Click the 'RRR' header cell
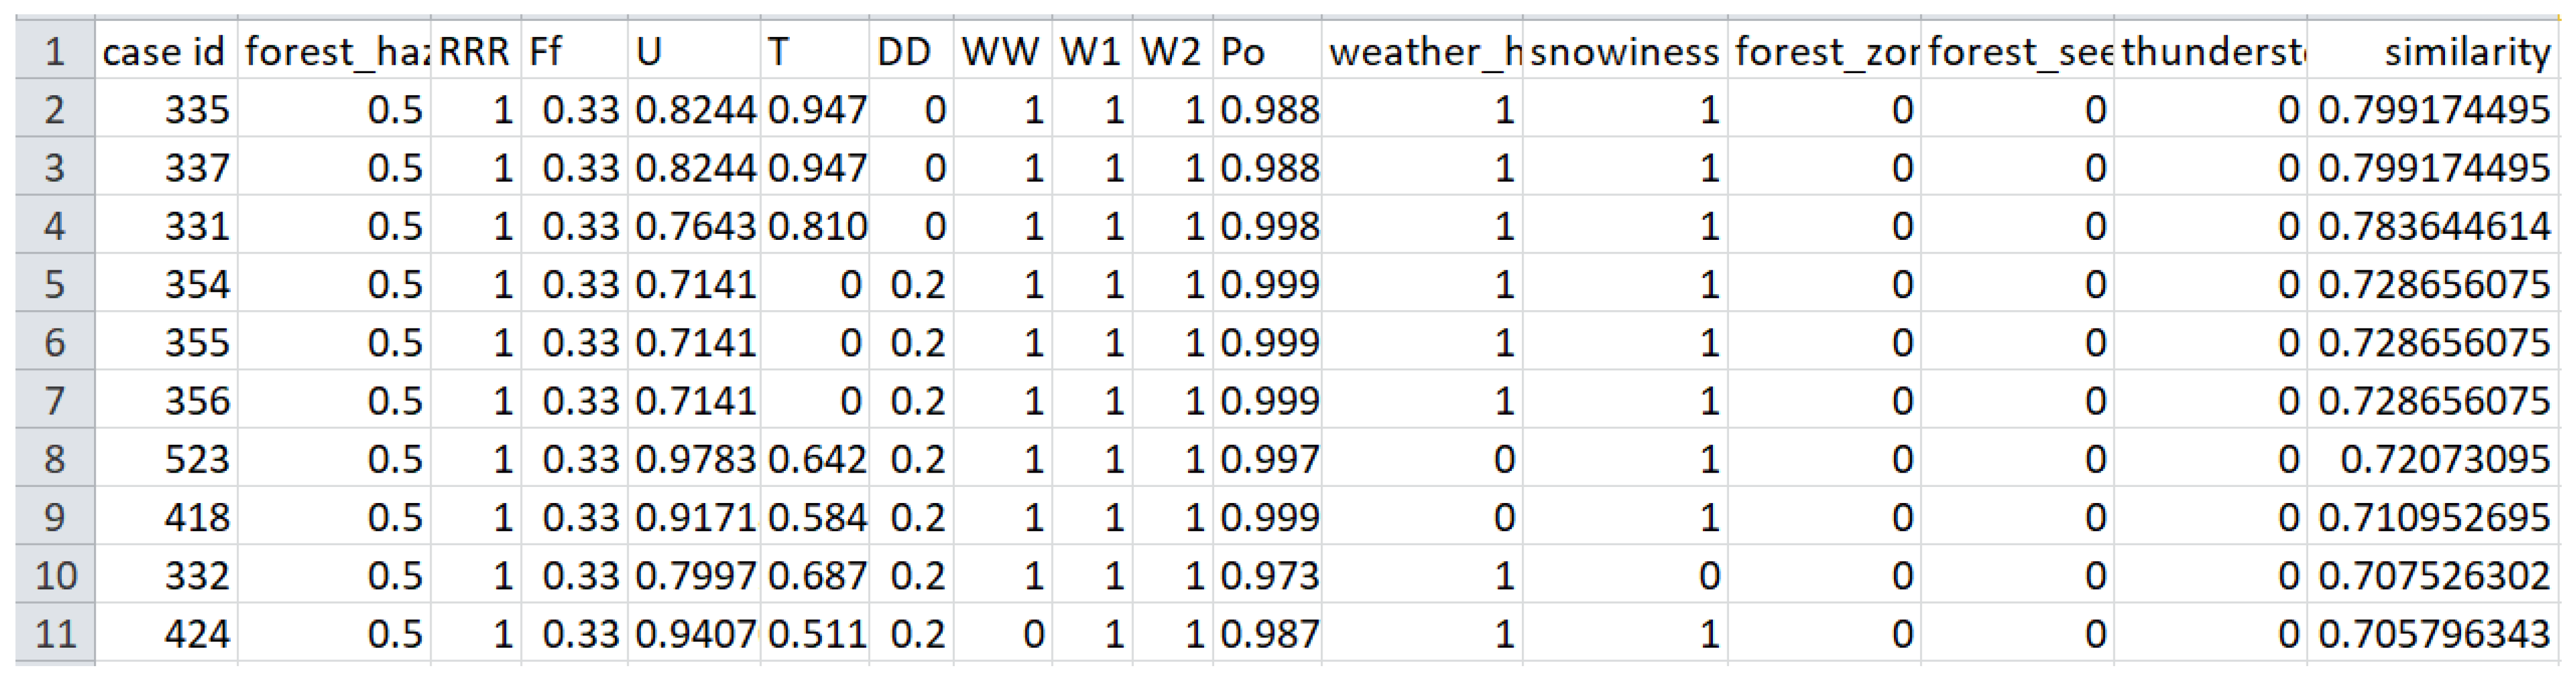This screenshot has height=681, width=2576. [x=475, y=52]
